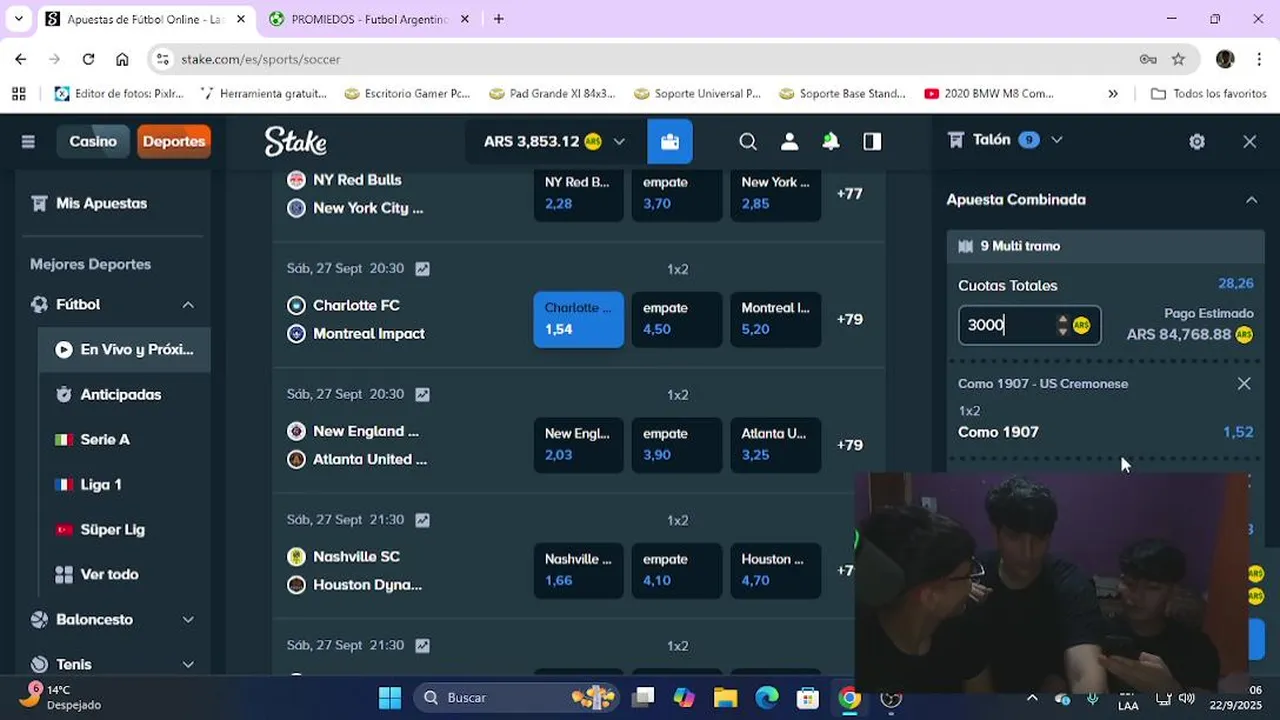Select New England odds 2,03
This screenshot has height=720, width=1280.
pyautogui.click(x=578, y=445)
